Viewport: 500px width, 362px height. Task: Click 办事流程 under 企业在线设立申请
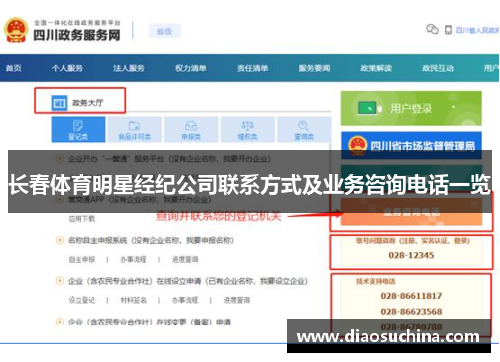coord(185,300)
